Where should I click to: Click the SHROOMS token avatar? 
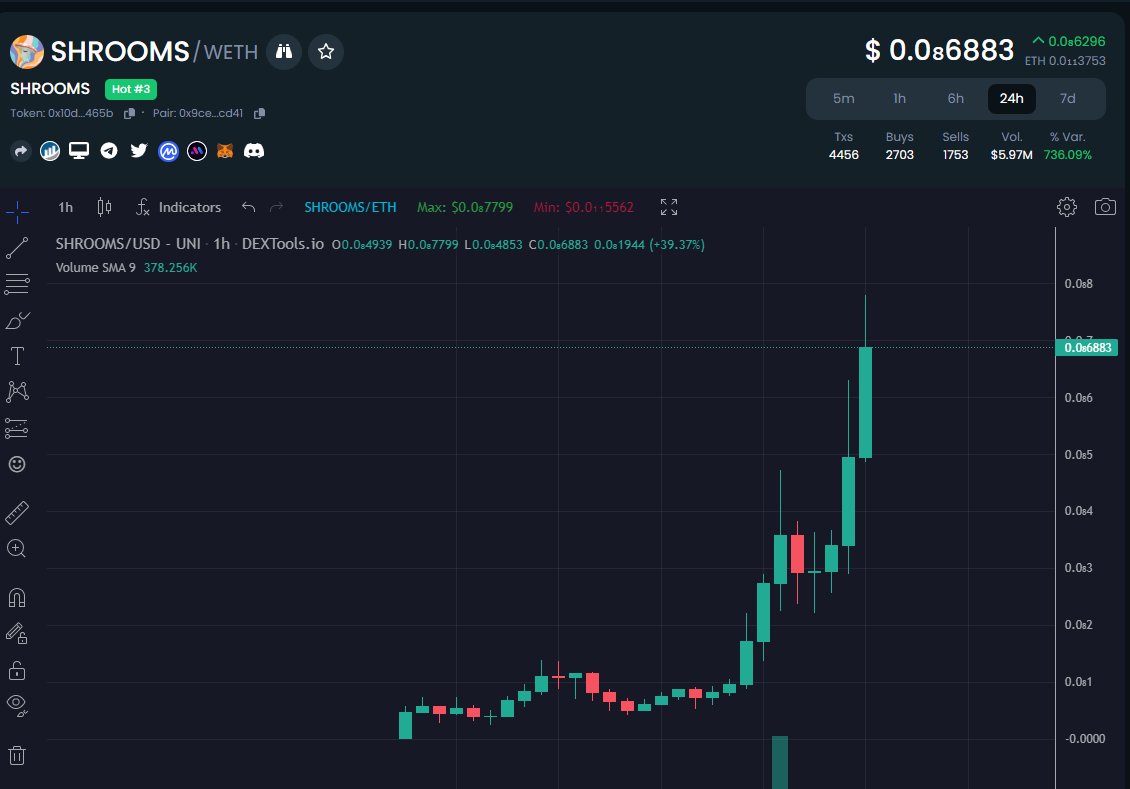[27, 52]
